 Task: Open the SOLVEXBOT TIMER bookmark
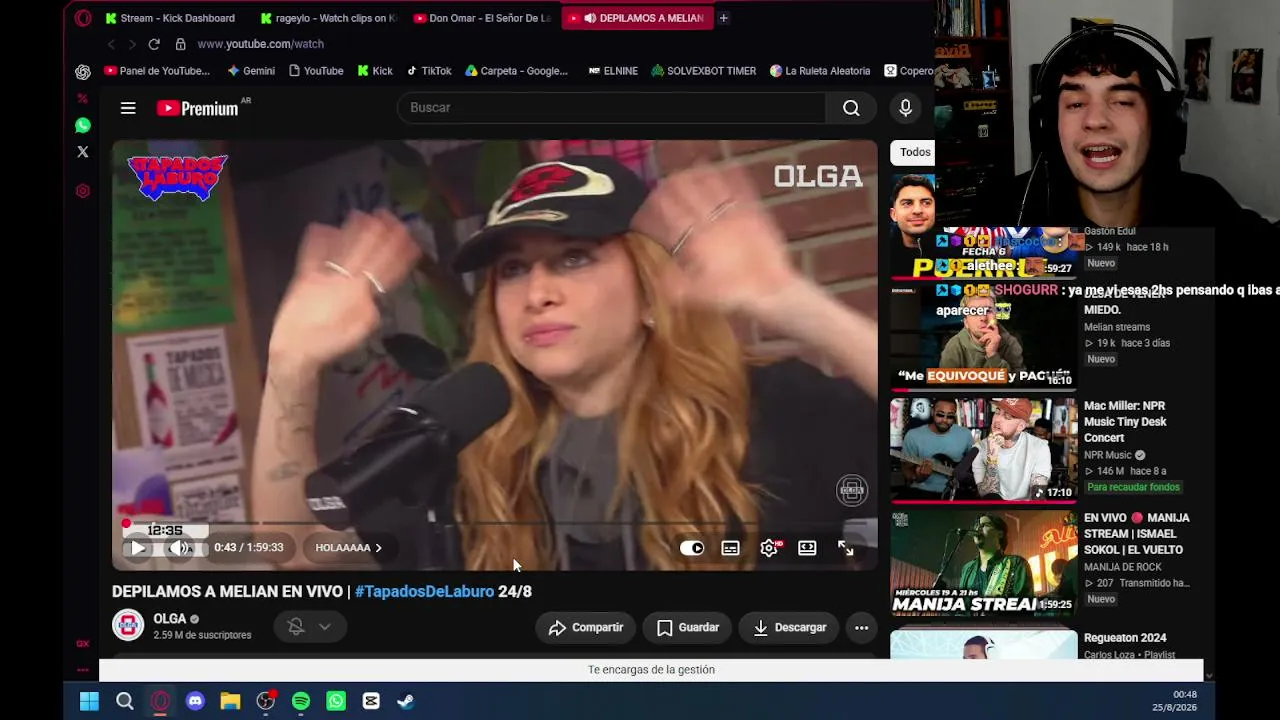pos(704,71)
